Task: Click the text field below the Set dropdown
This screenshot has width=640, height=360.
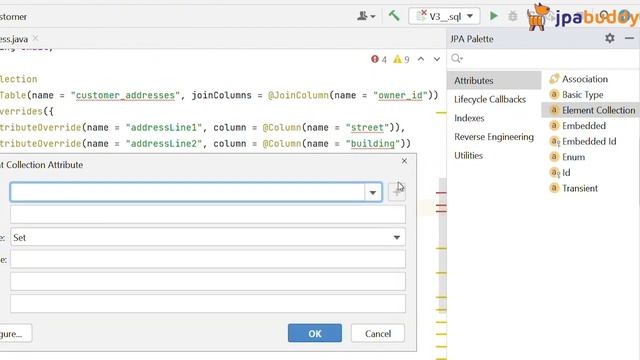Action: tap(208, 259)
